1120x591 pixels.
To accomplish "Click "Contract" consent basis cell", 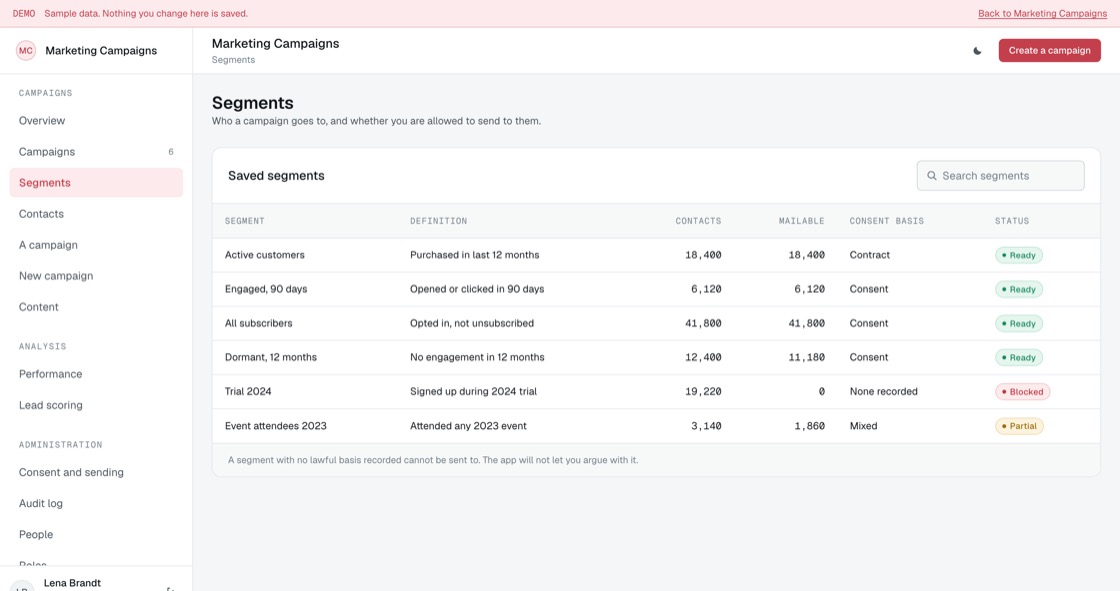I will point(869,255).
